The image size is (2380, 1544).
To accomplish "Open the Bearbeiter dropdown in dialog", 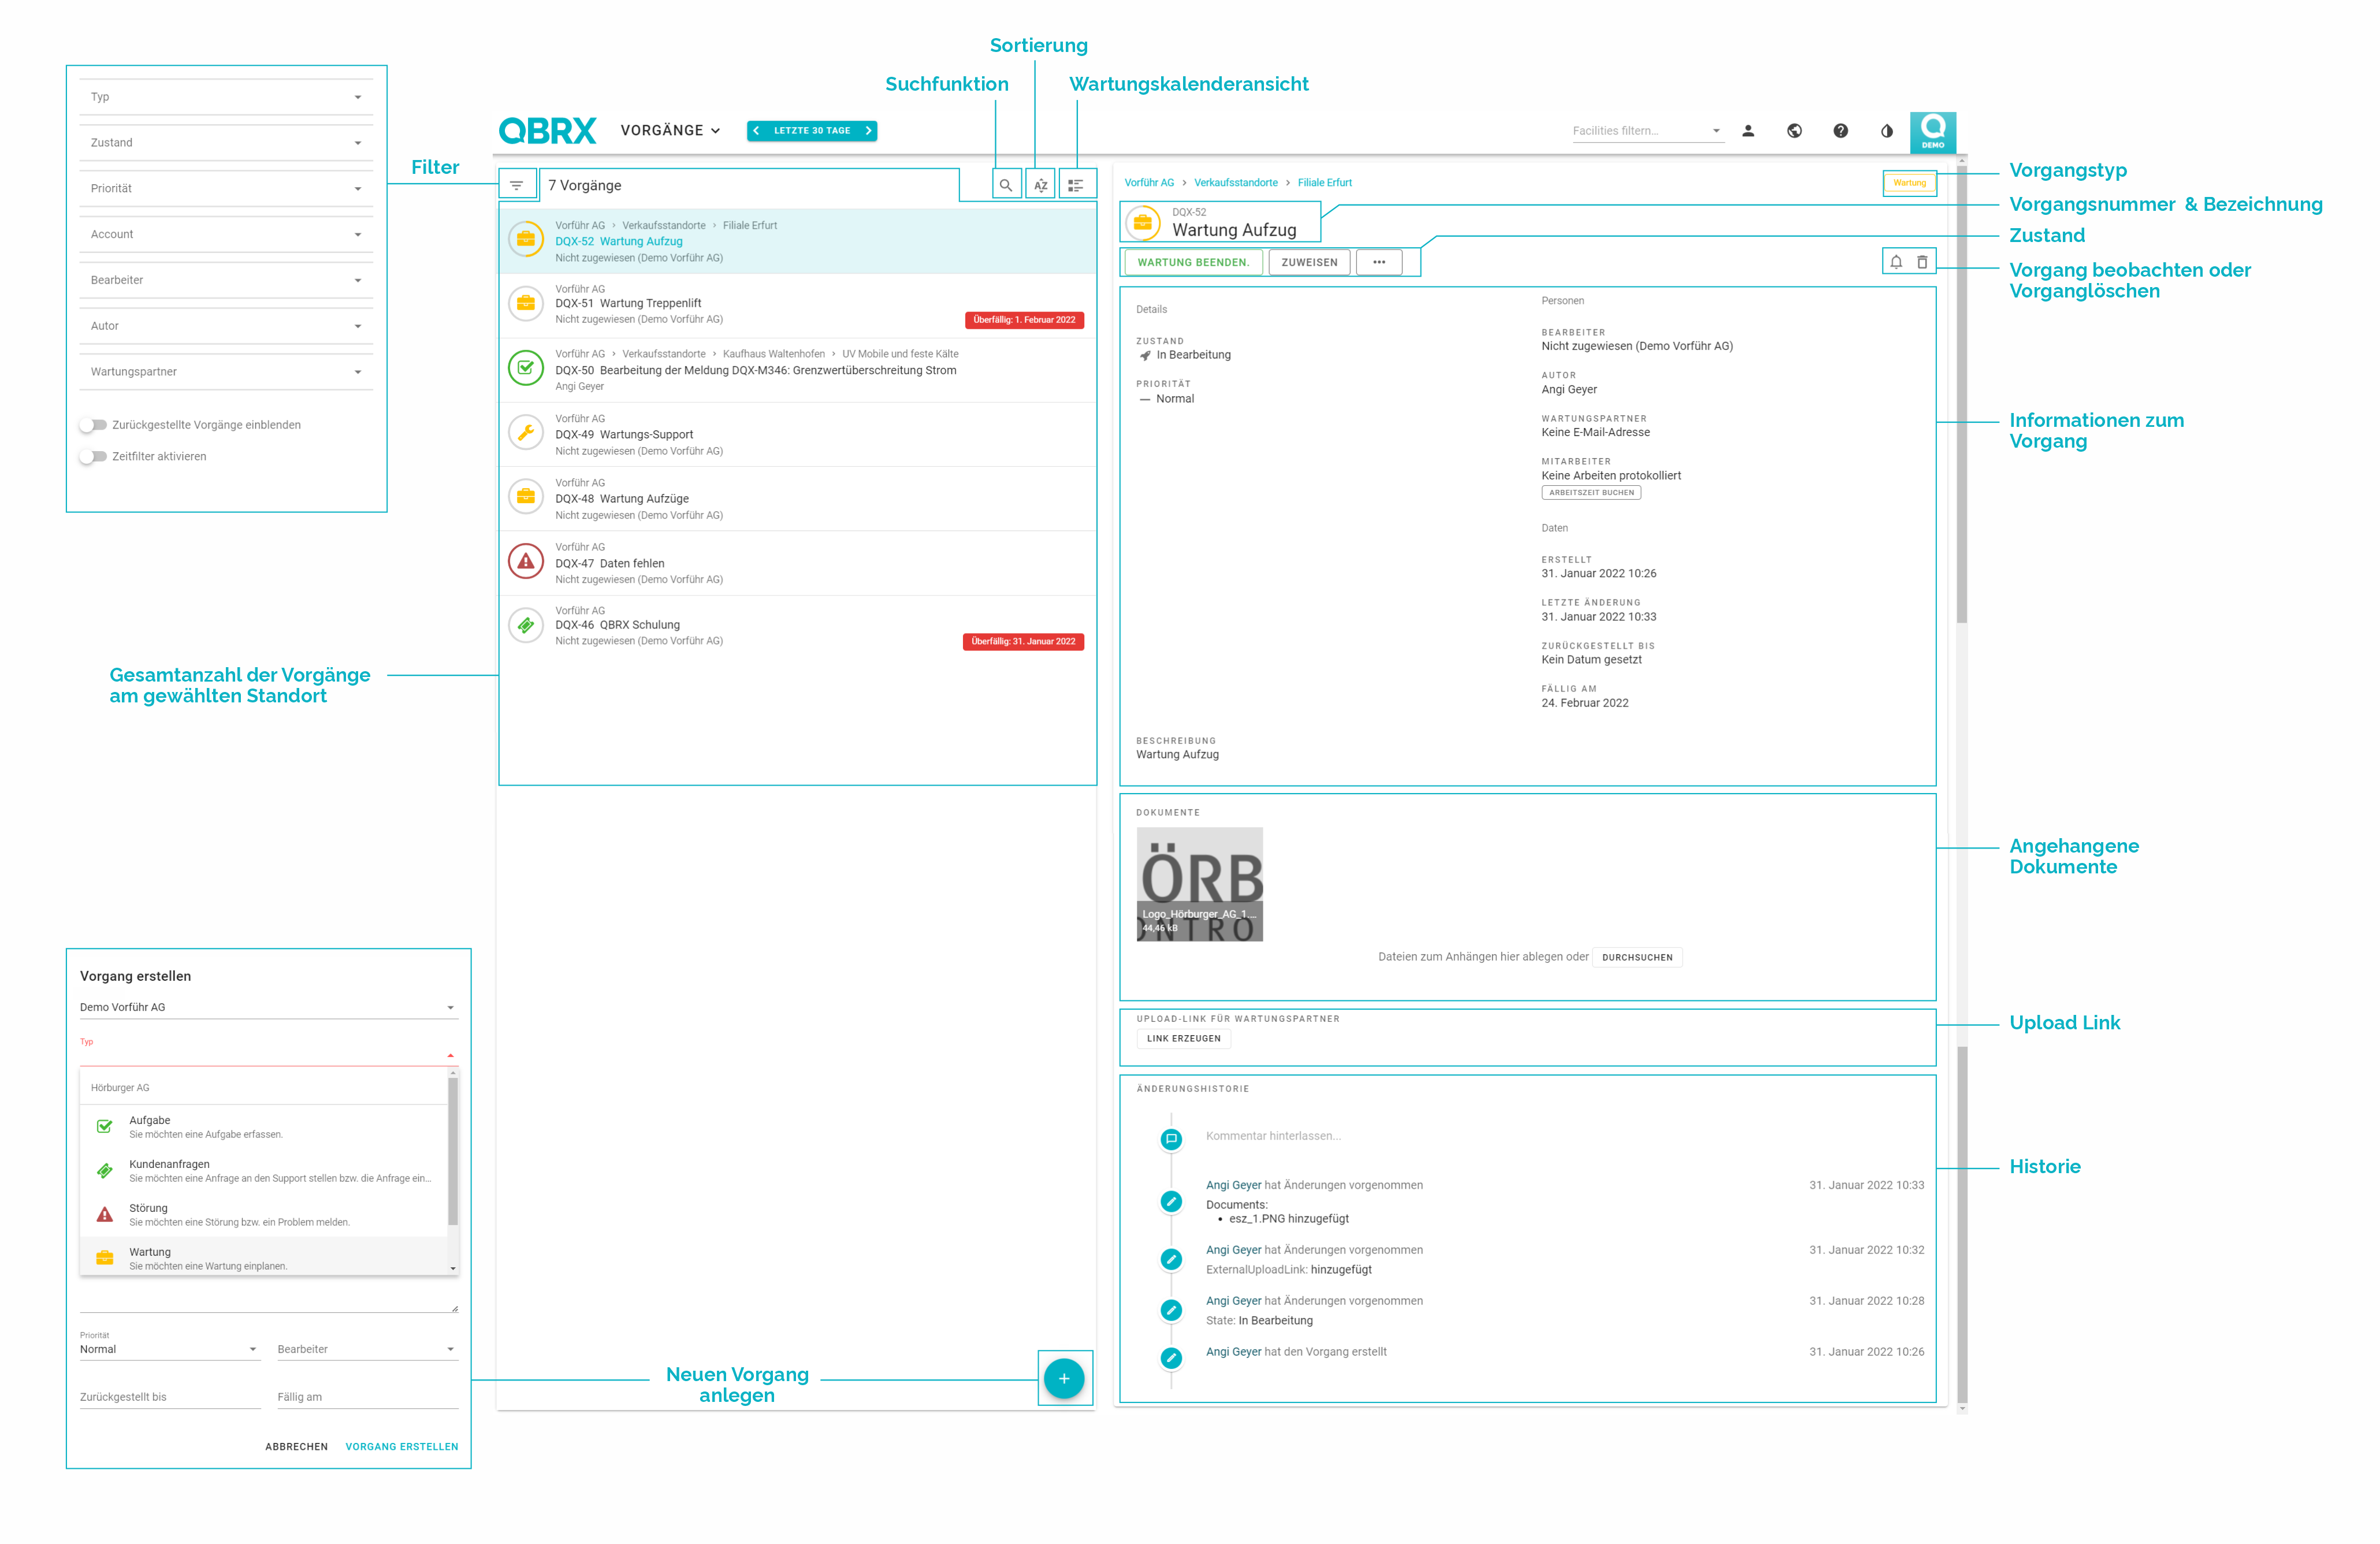I will (368, 1349).
